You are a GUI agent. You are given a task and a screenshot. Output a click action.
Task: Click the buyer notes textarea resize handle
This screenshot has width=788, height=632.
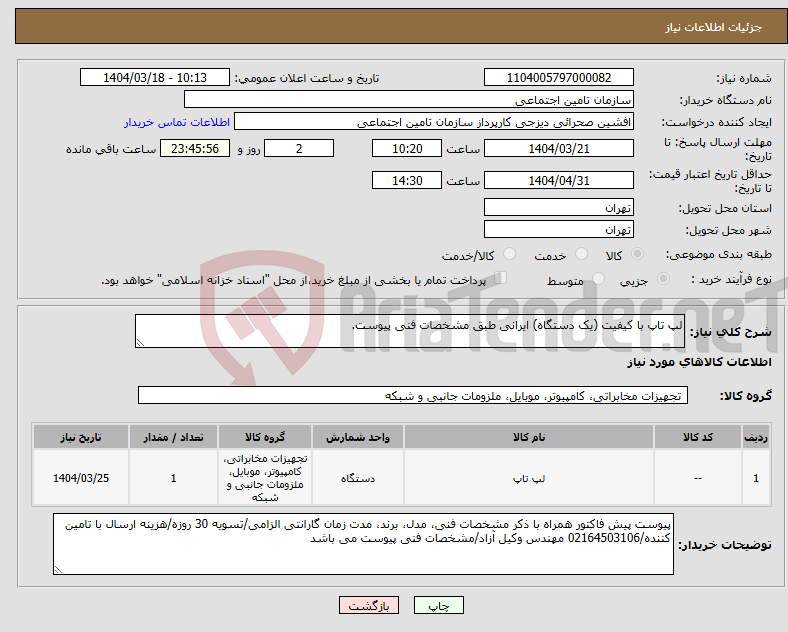(x=58, y=570)
